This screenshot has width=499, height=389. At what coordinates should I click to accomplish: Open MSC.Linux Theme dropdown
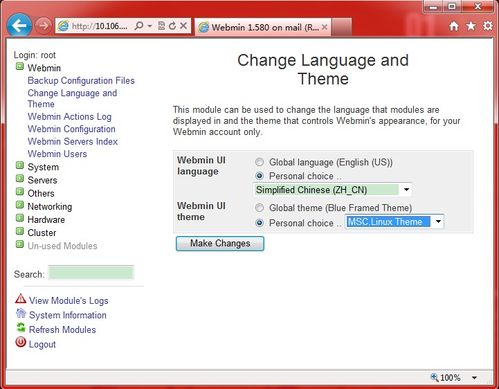click(x=395, y=222)
